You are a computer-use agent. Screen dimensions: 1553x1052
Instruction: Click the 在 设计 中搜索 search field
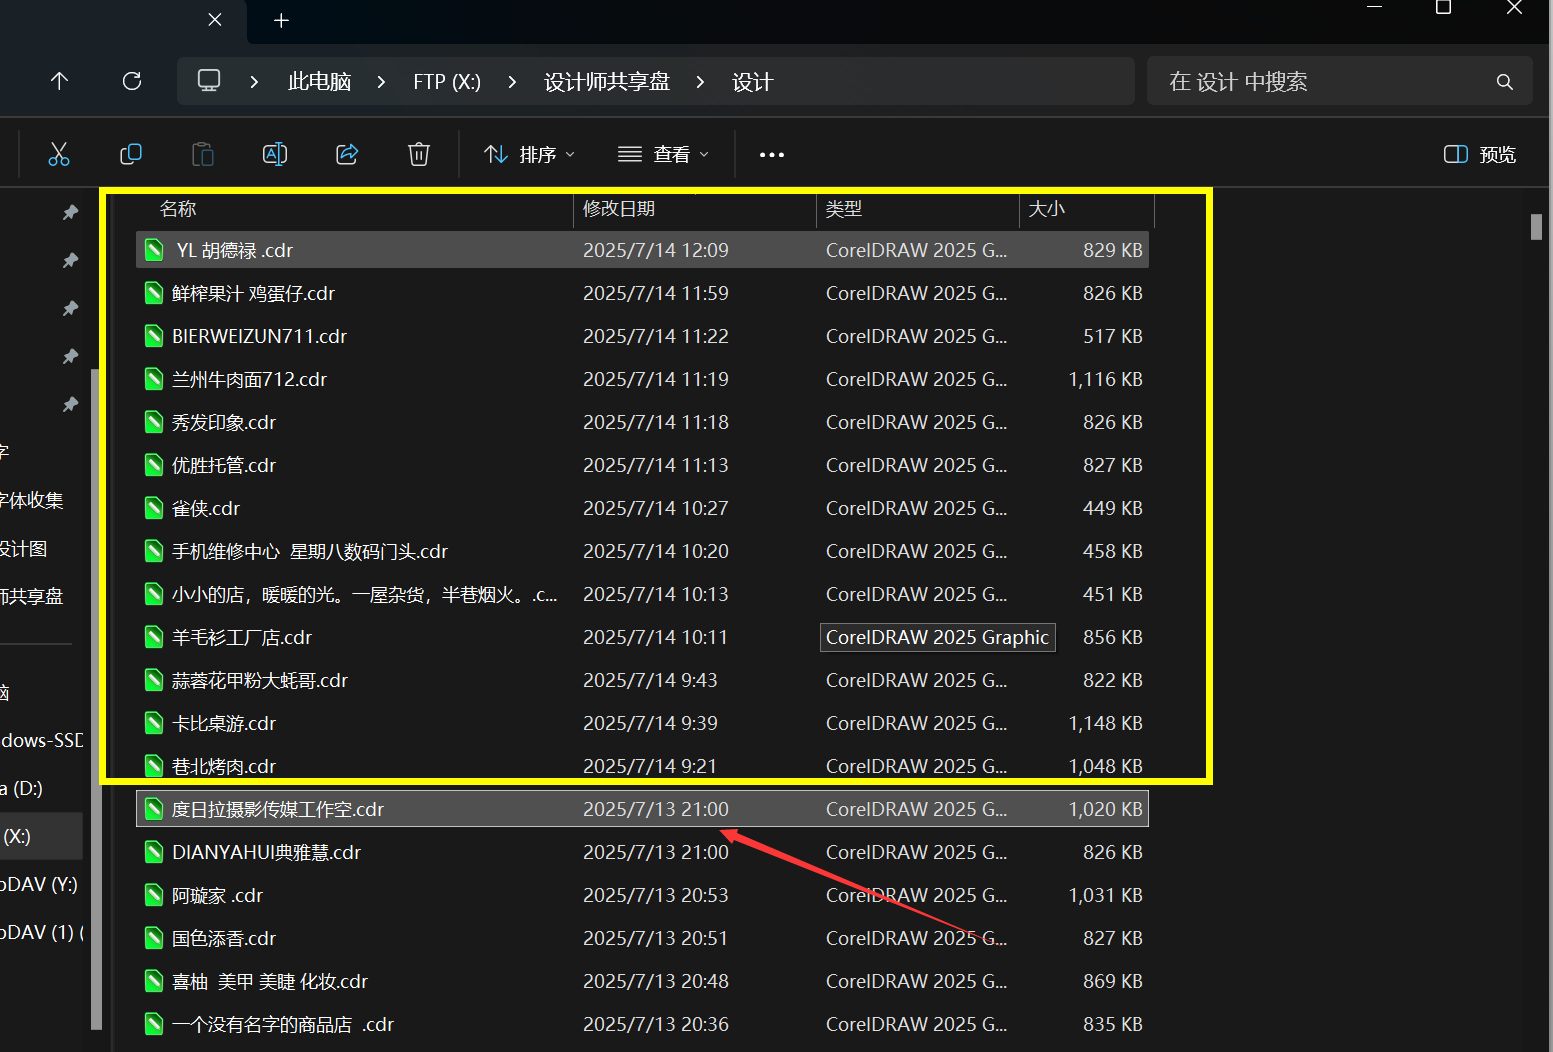tap(1340, 82)
